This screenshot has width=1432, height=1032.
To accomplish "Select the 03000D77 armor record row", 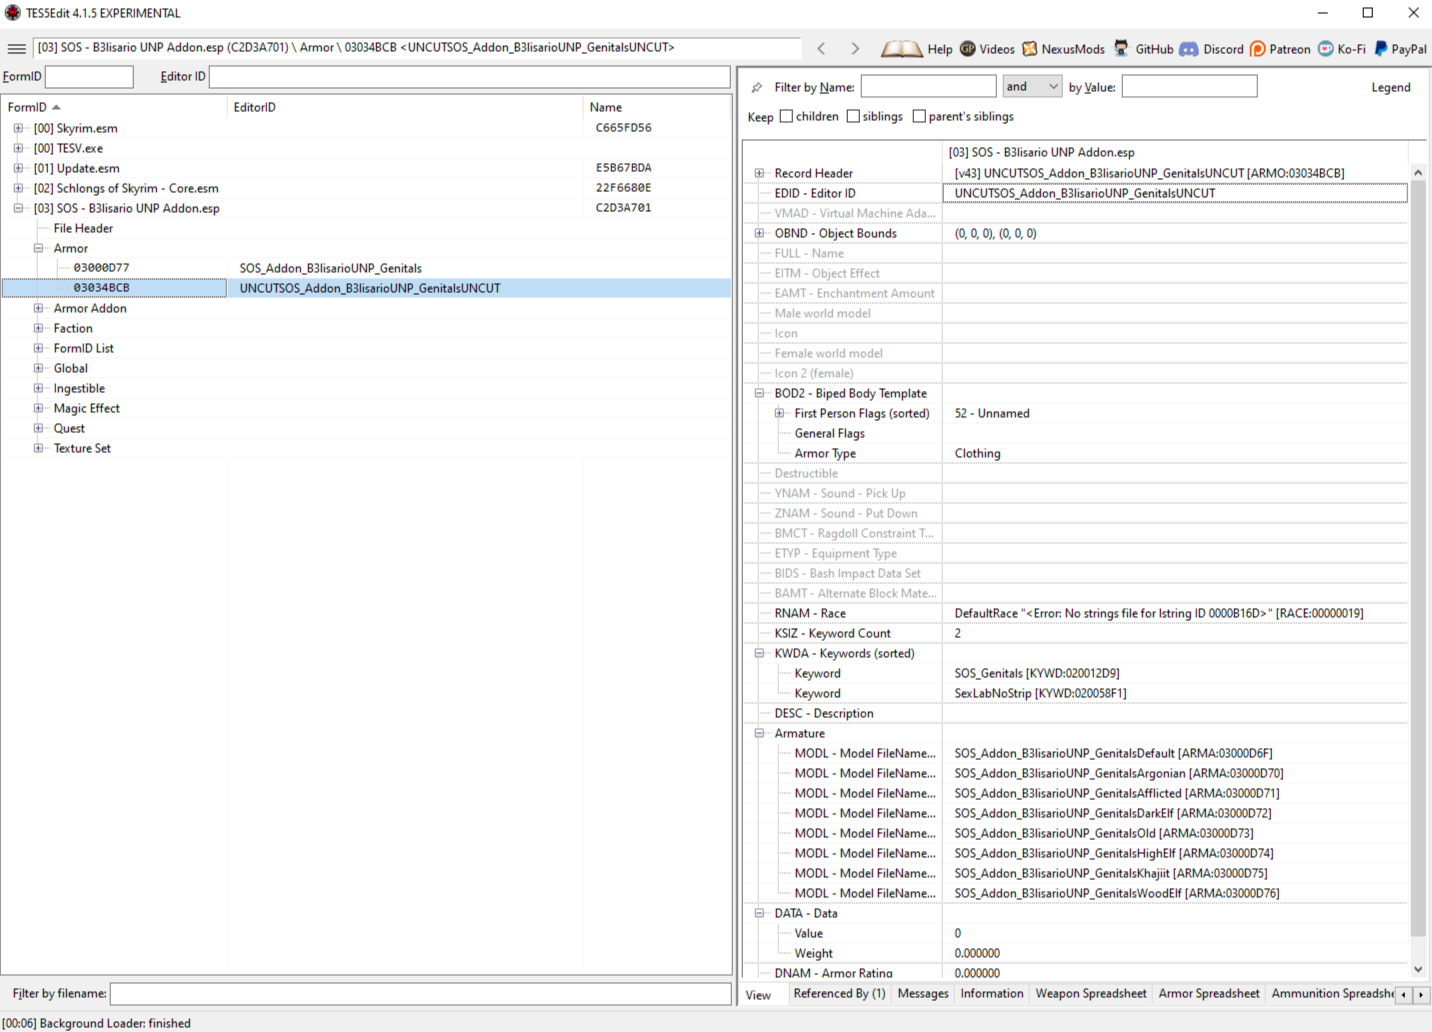I will pos(366,268).
